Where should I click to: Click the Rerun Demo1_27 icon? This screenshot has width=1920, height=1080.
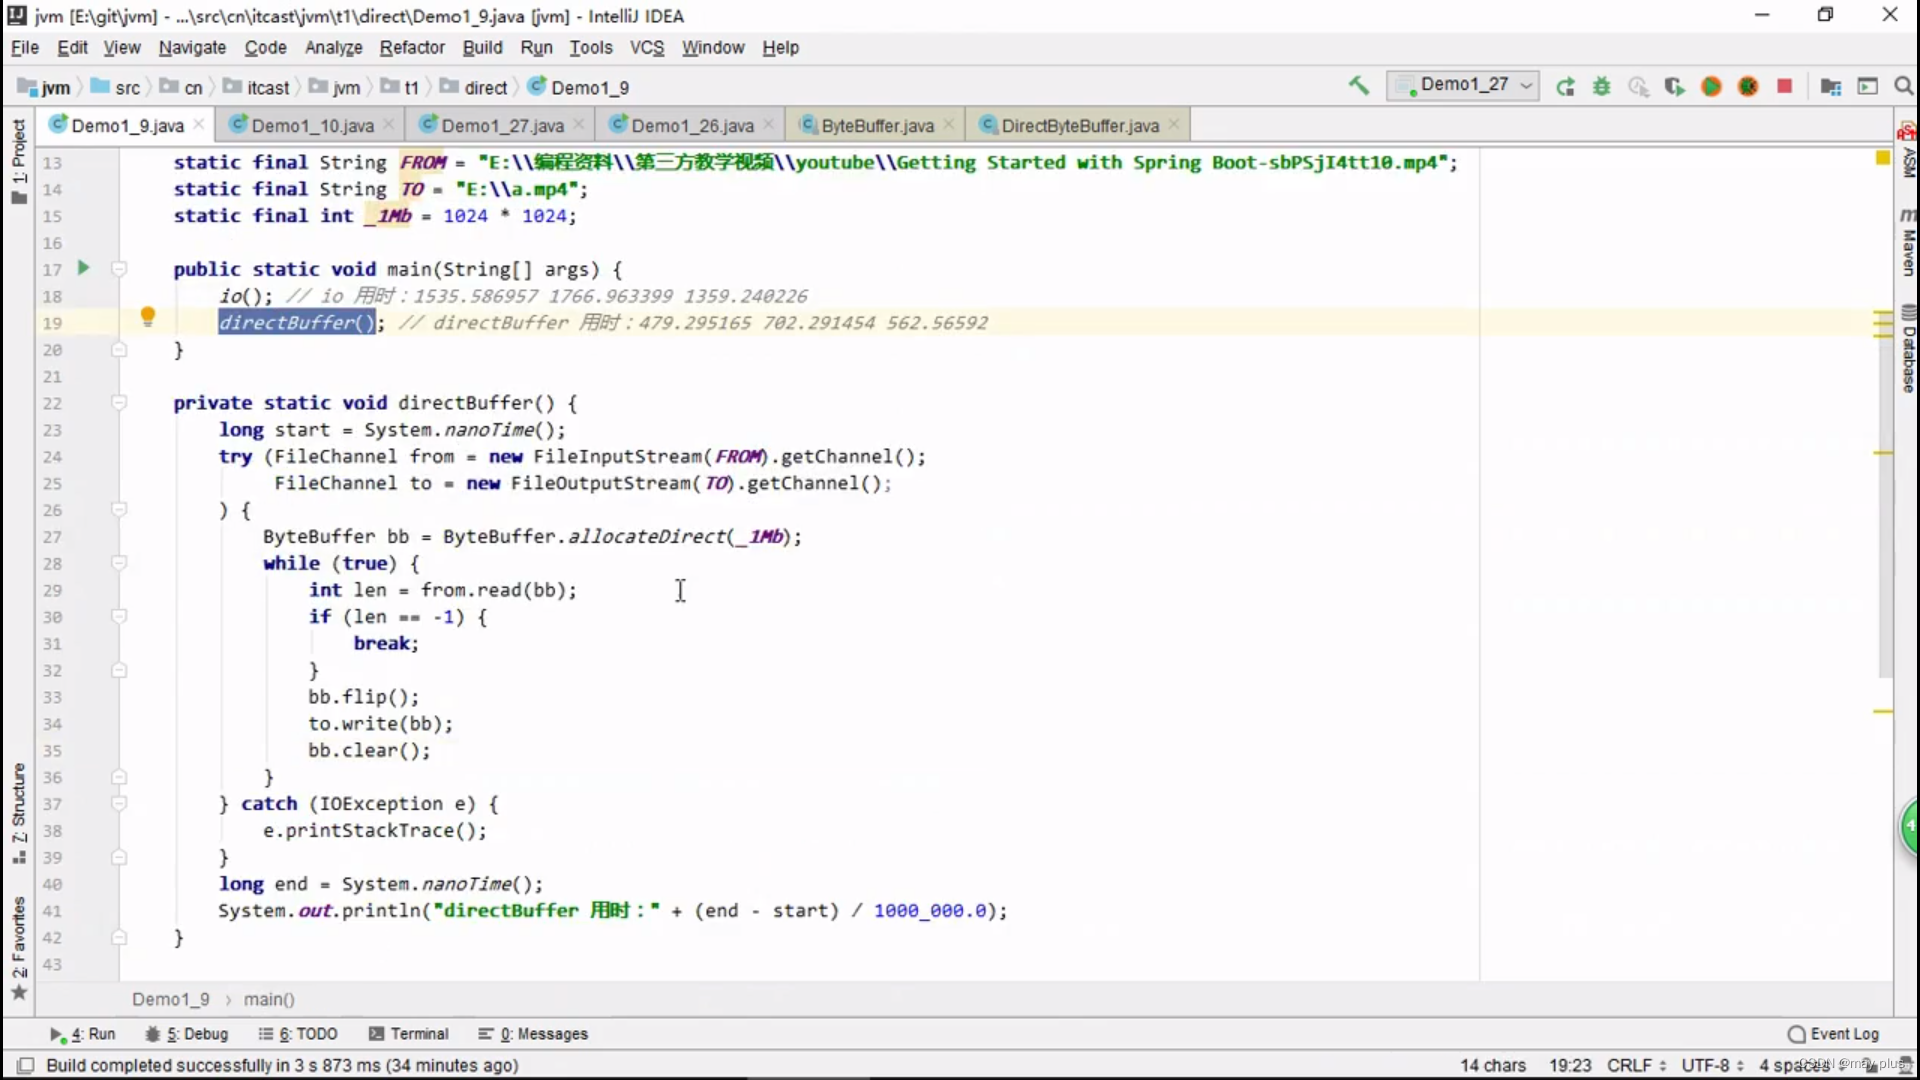pyautogui.click(x=1565, y=87)
